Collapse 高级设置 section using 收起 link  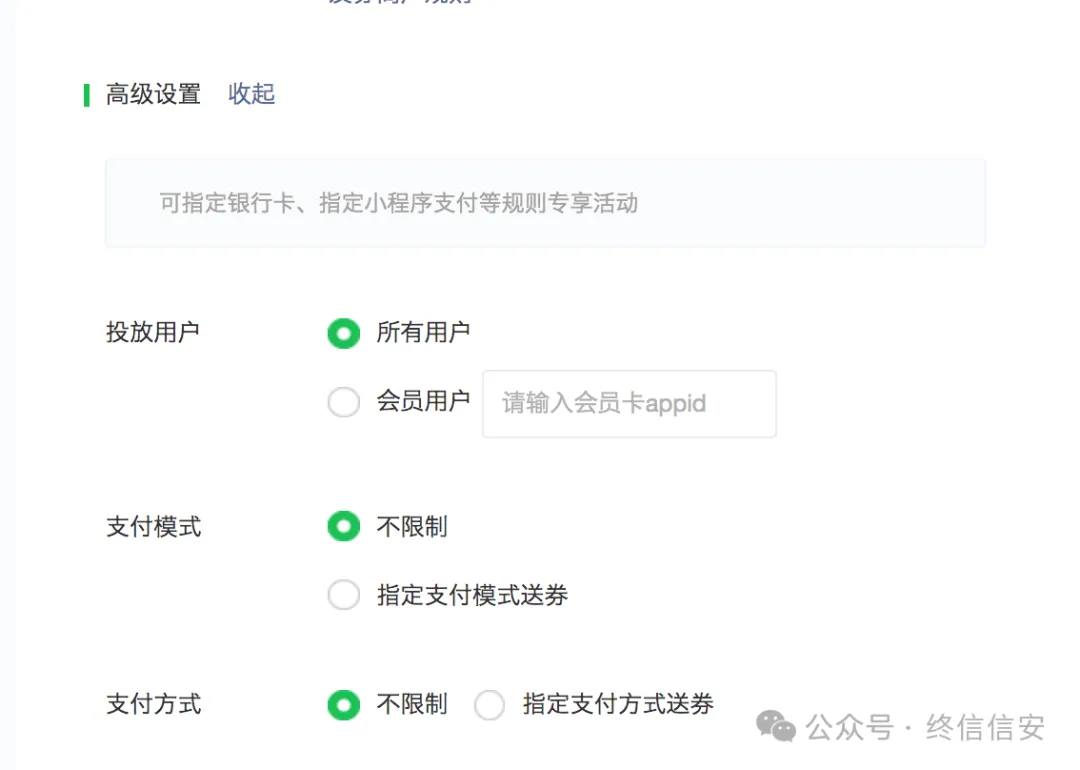[251, 94]
